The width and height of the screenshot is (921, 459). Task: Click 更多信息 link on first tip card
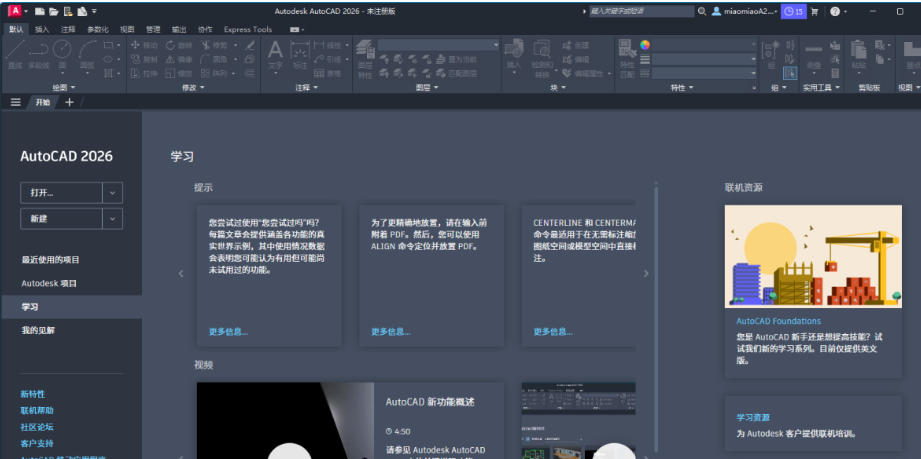(228, 332)
